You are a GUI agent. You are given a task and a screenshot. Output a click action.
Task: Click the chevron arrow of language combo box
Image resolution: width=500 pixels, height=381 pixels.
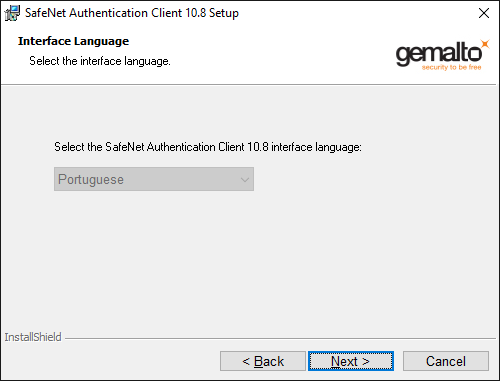[x=245, y=180]
